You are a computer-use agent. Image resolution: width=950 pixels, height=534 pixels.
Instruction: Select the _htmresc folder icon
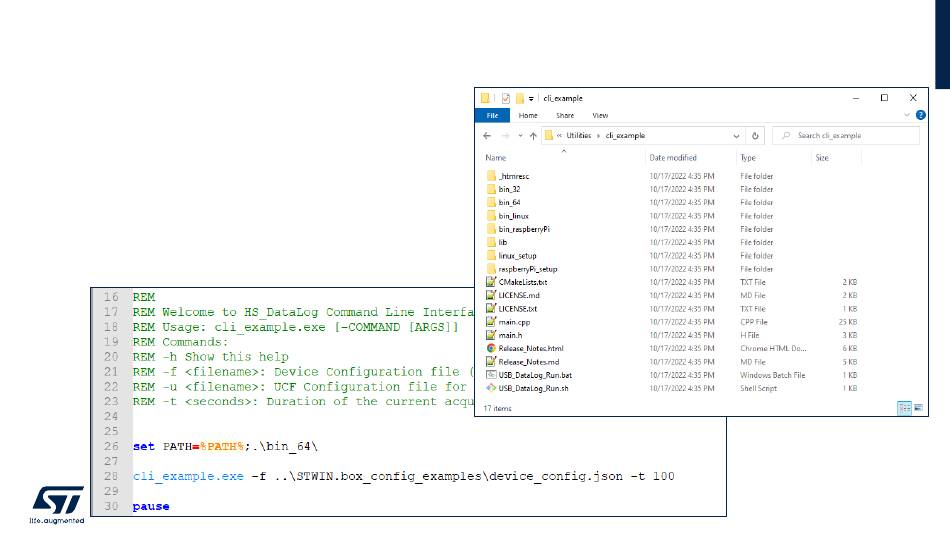point(491,176)
